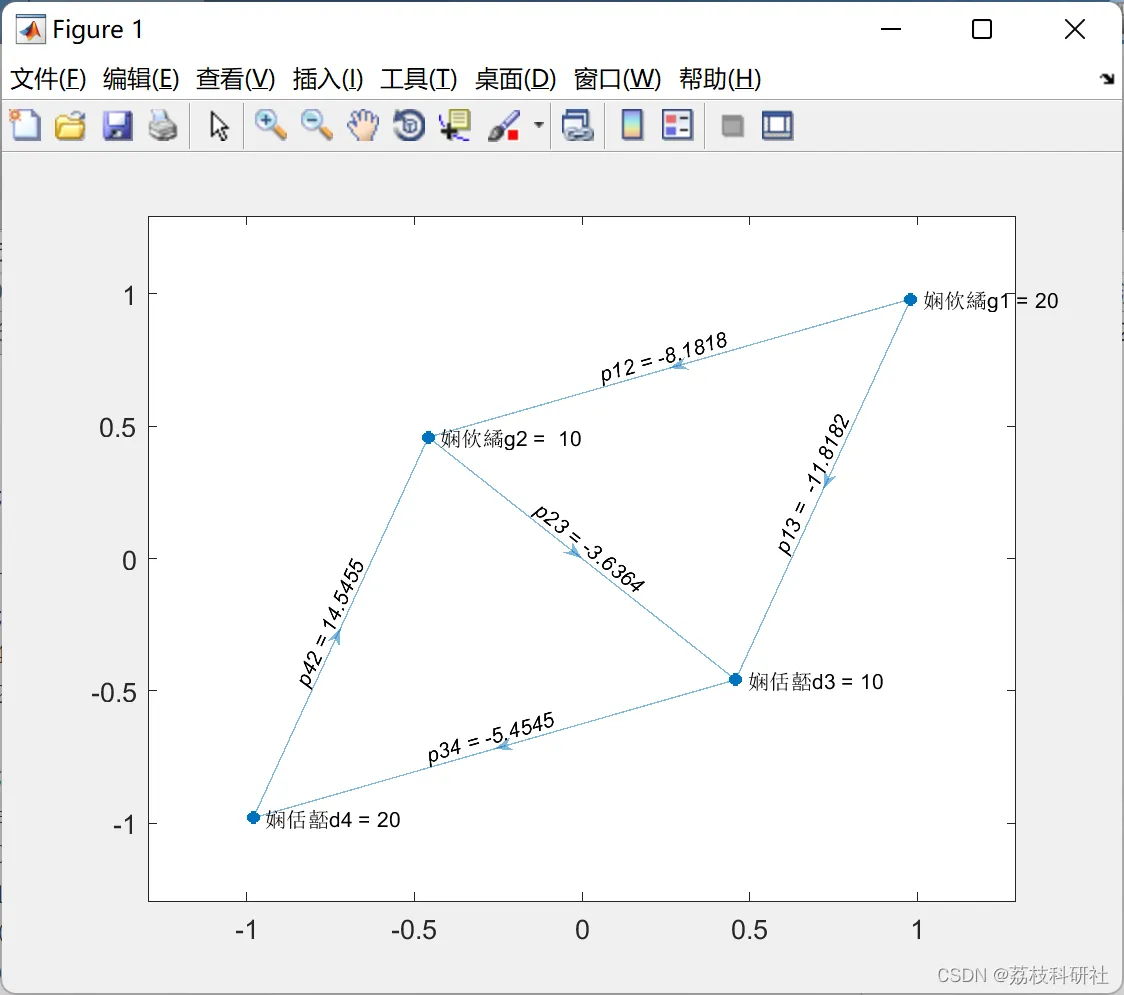Minimize the Figure 1 window
This screenshot has height=995, width=1124.
[x=890, y=29]
